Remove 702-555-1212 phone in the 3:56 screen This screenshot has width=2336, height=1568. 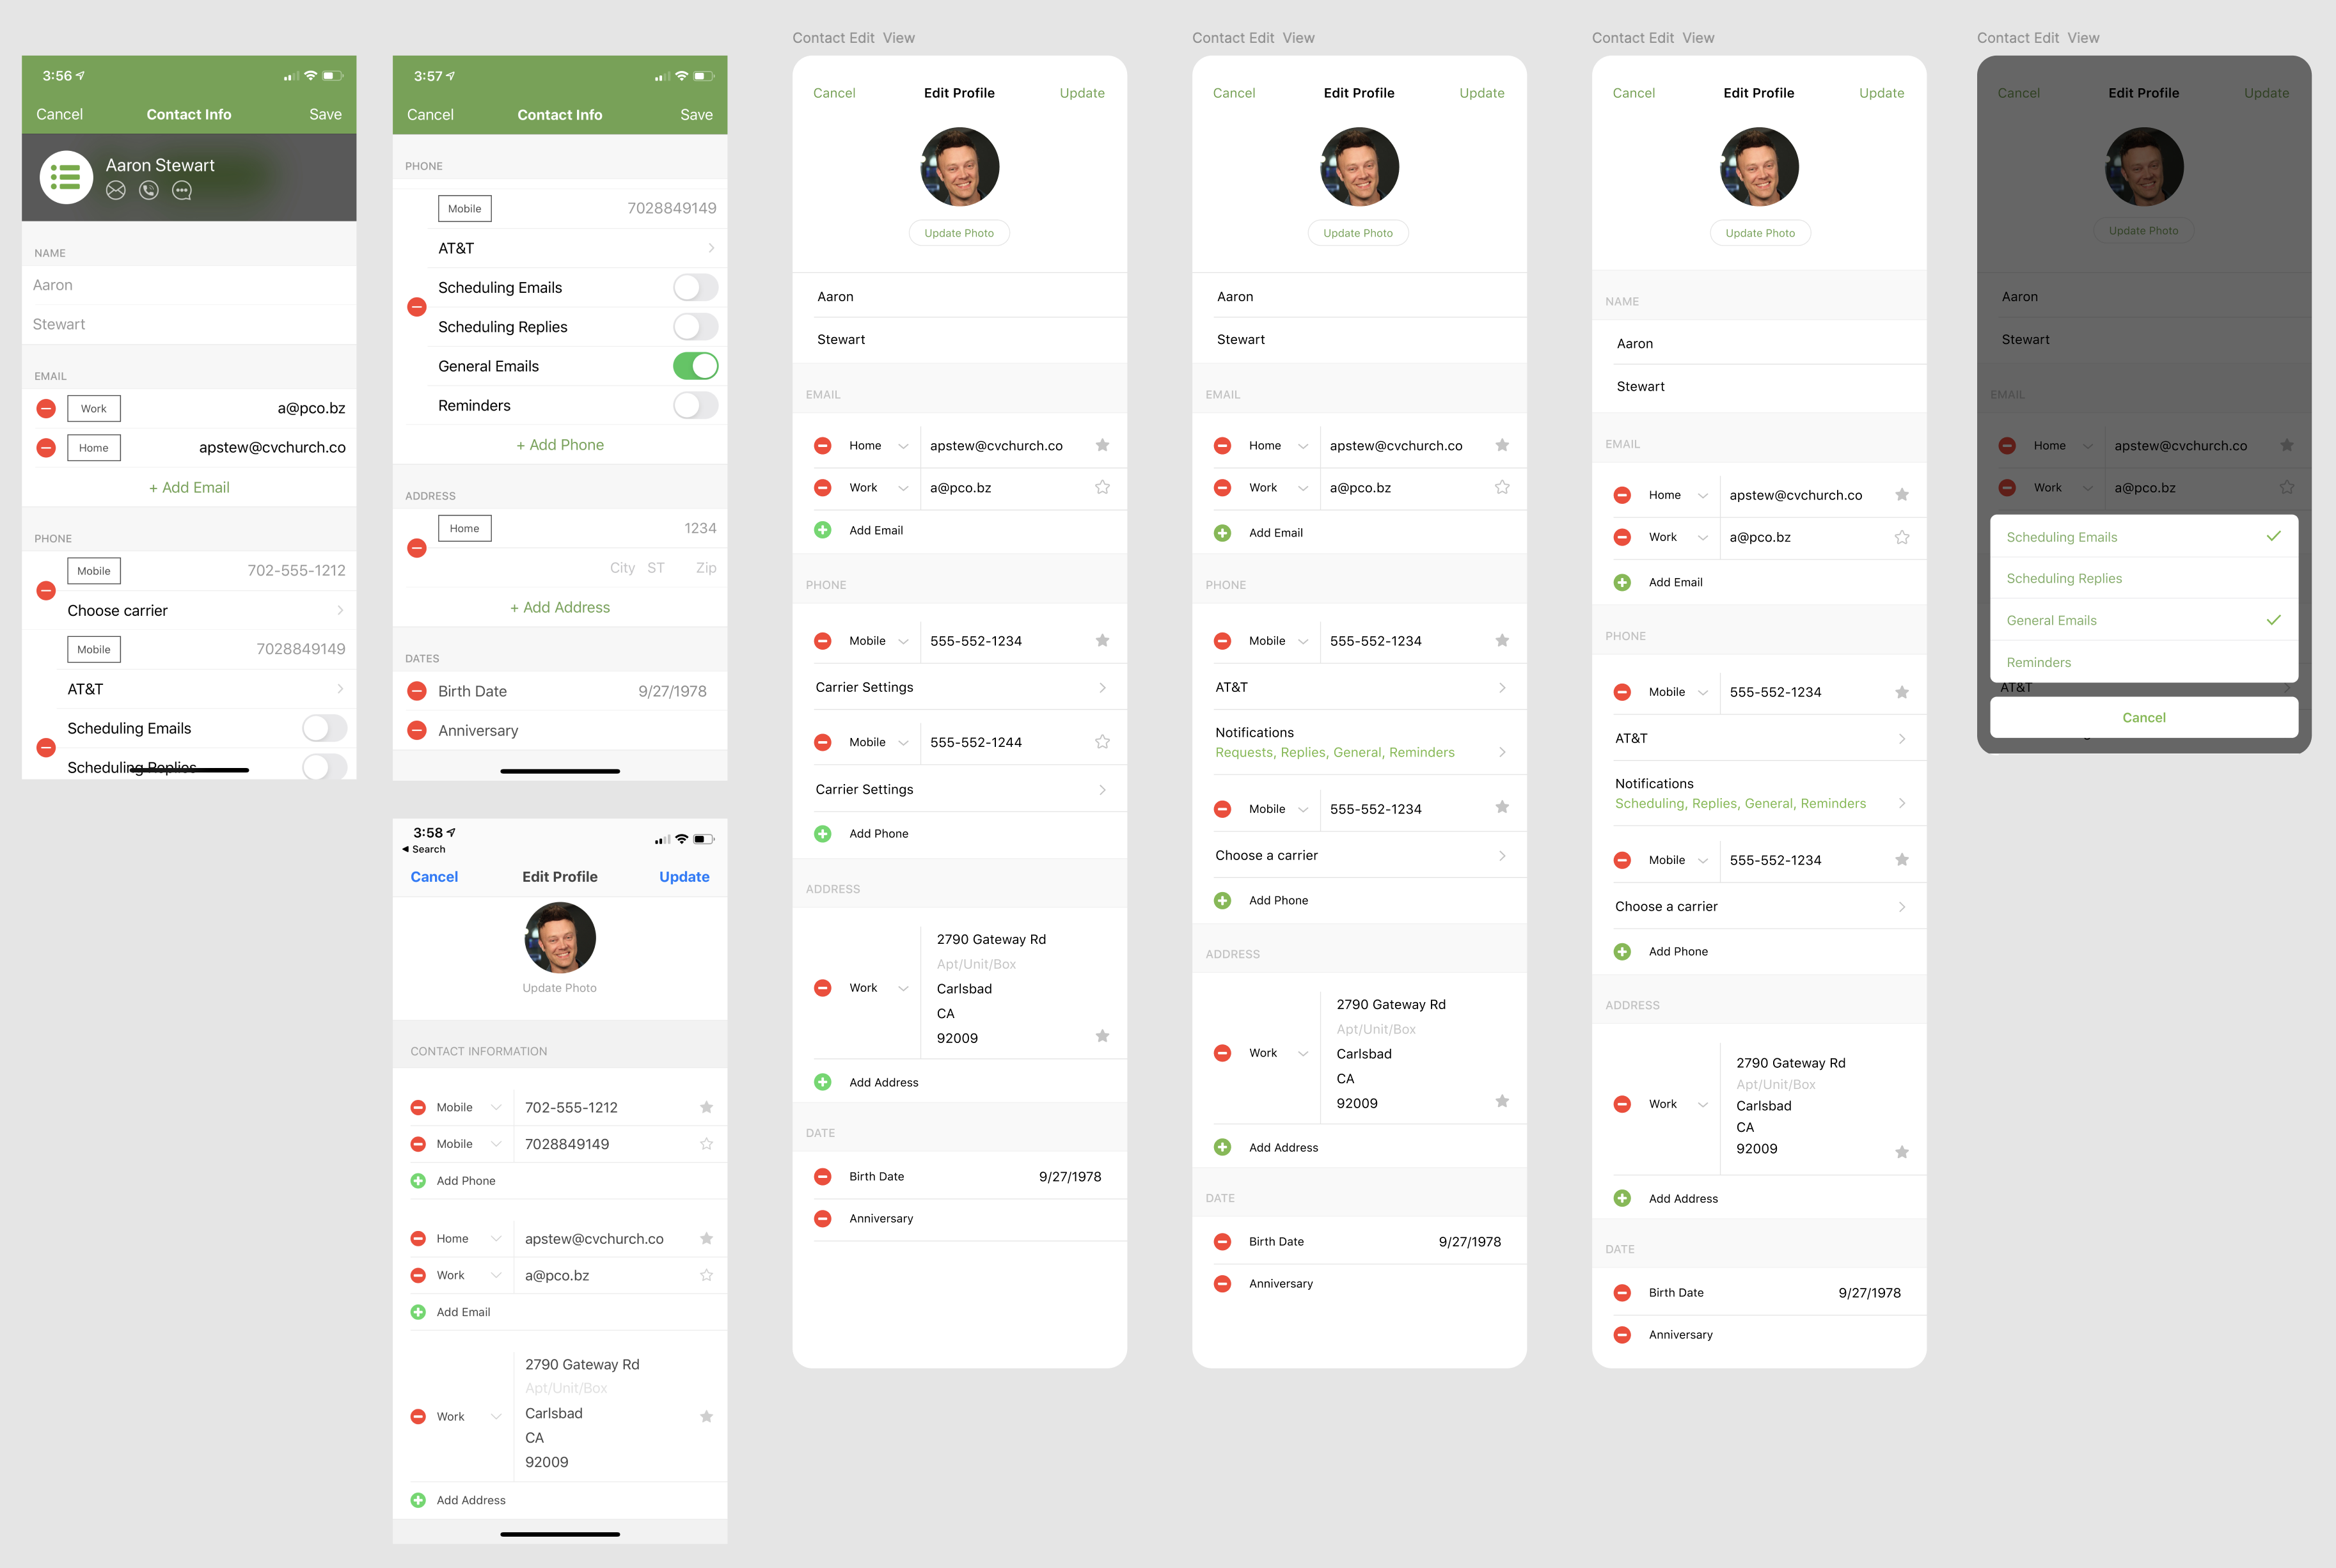pos(46,590)
